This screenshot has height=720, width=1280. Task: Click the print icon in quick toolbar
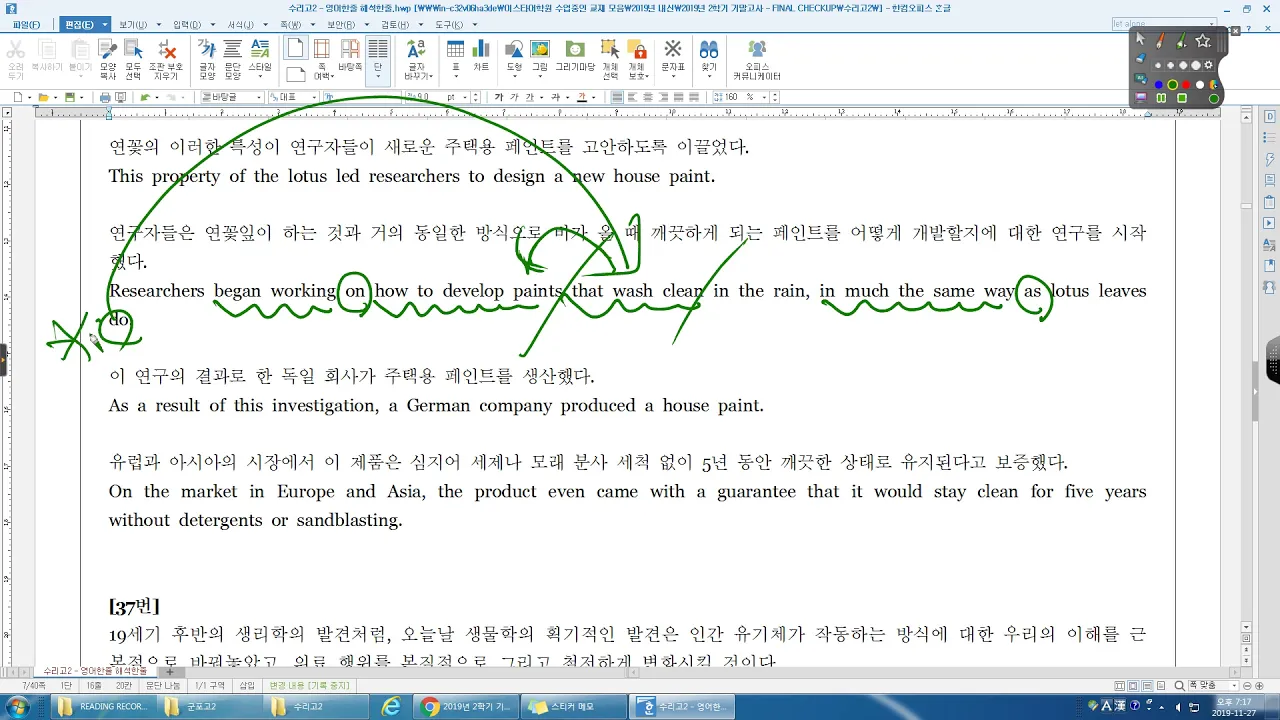[105, 97]
